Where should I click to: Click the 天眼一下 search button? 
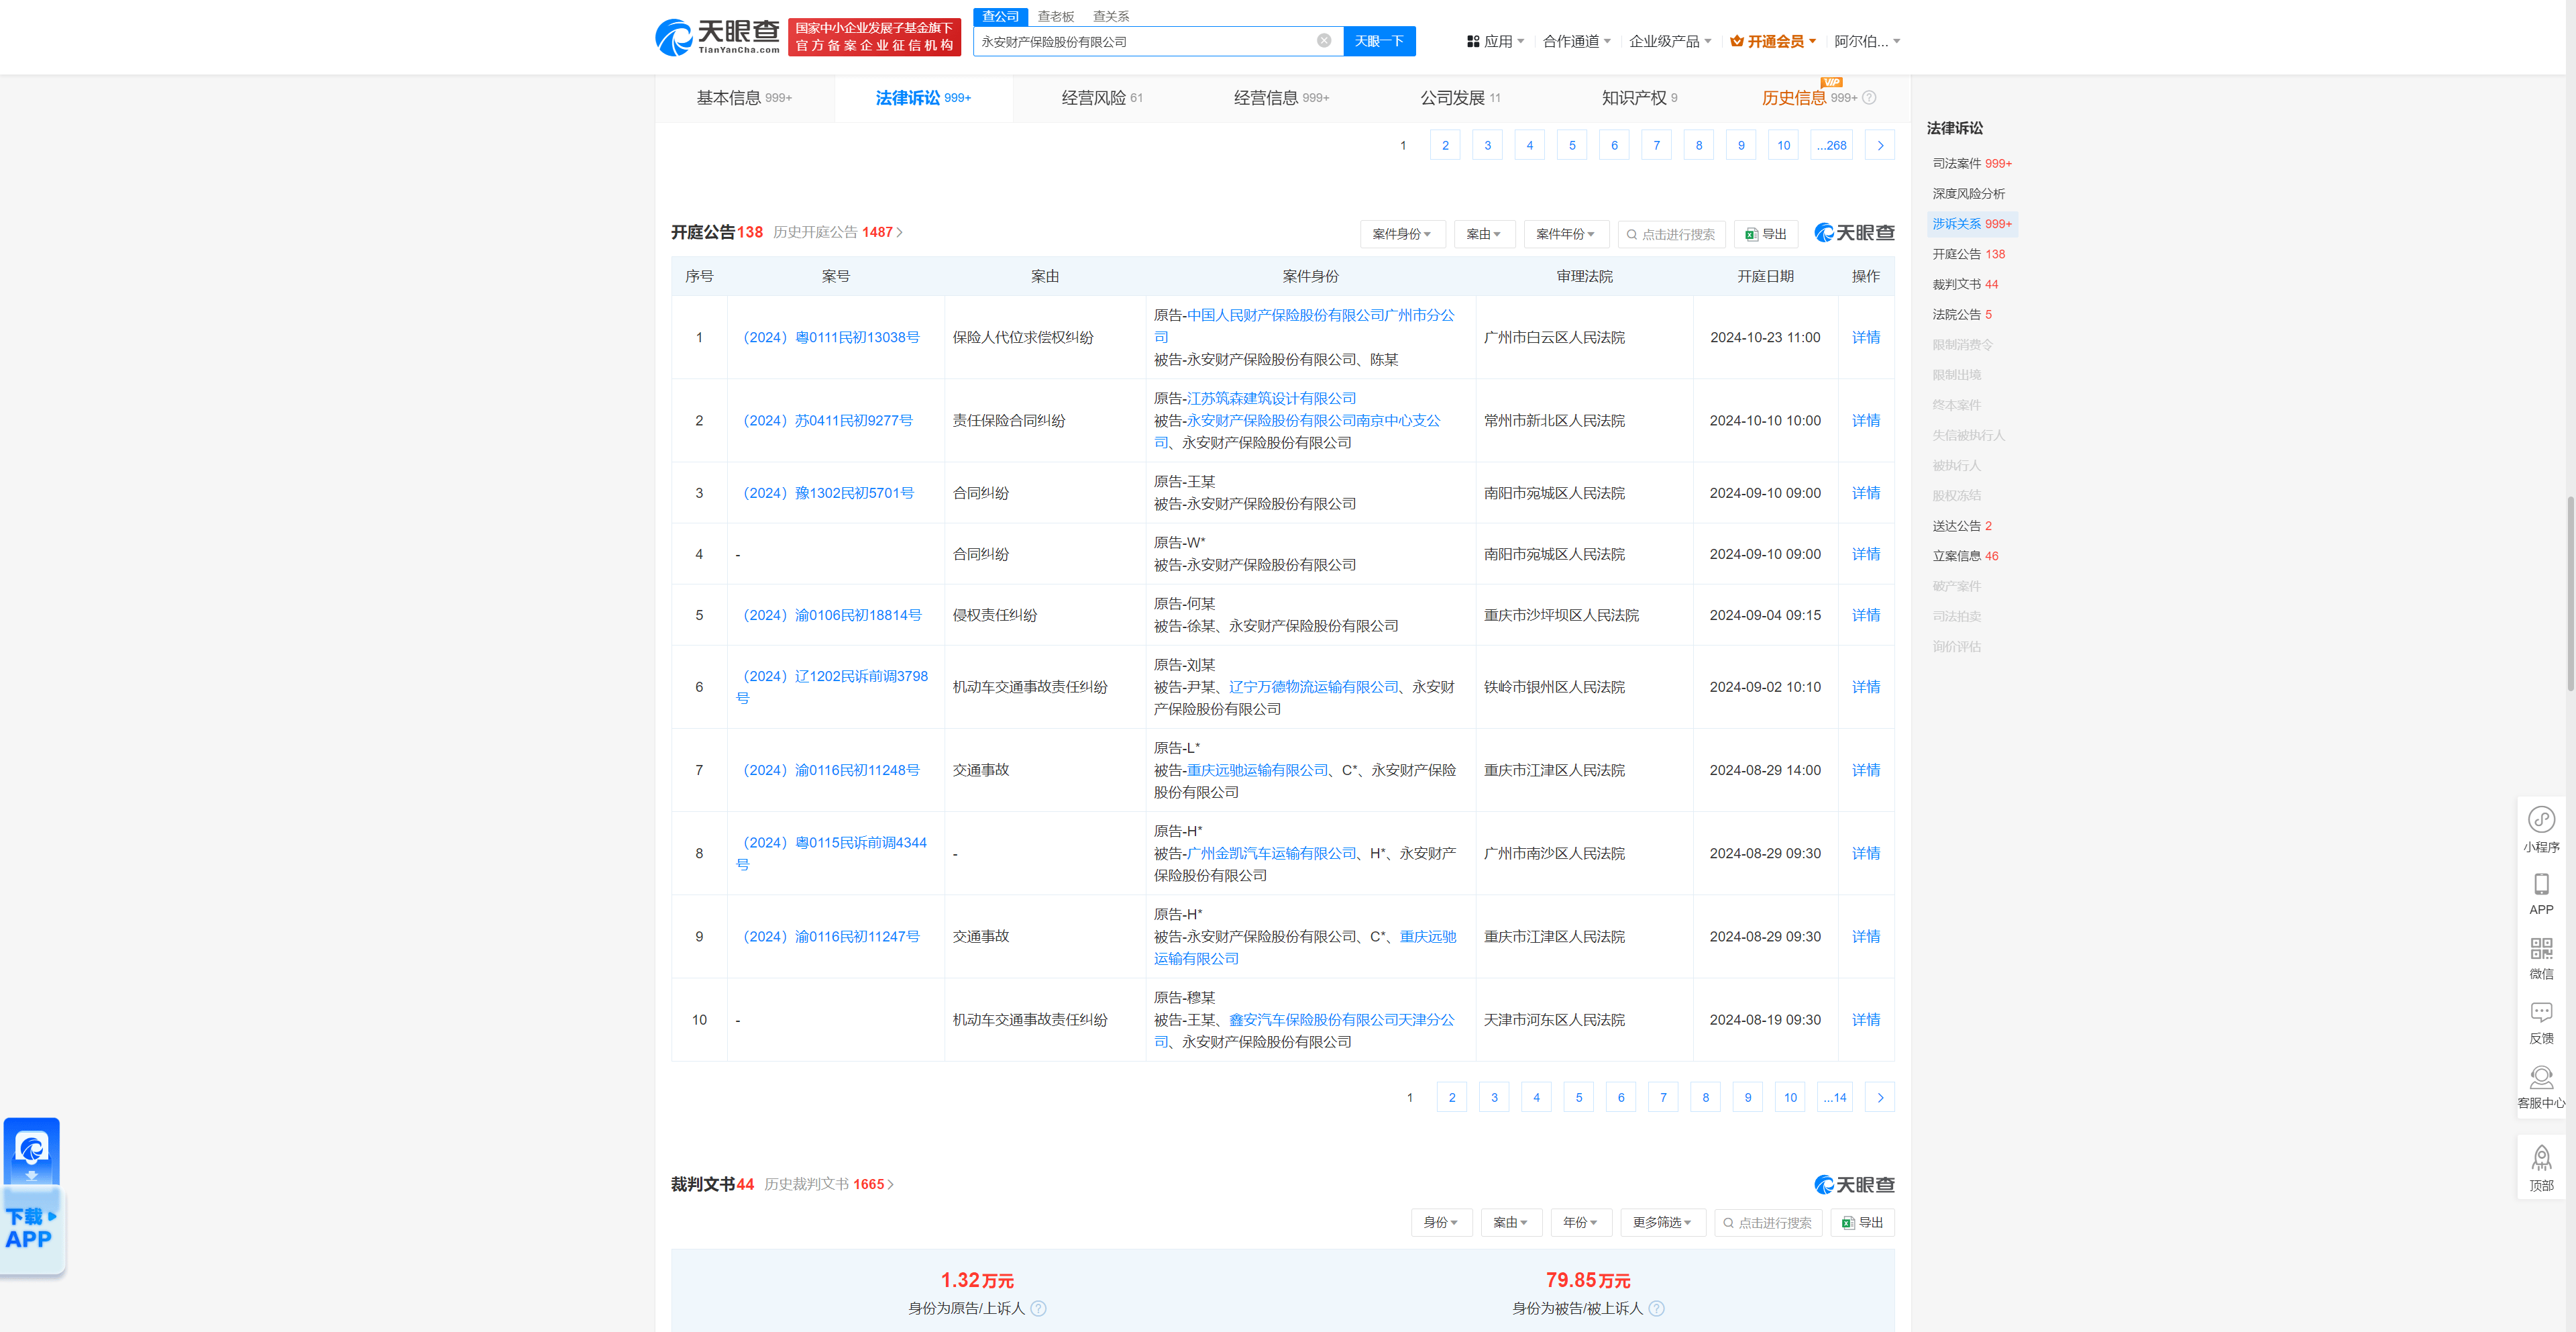(x=1379, y=41)
